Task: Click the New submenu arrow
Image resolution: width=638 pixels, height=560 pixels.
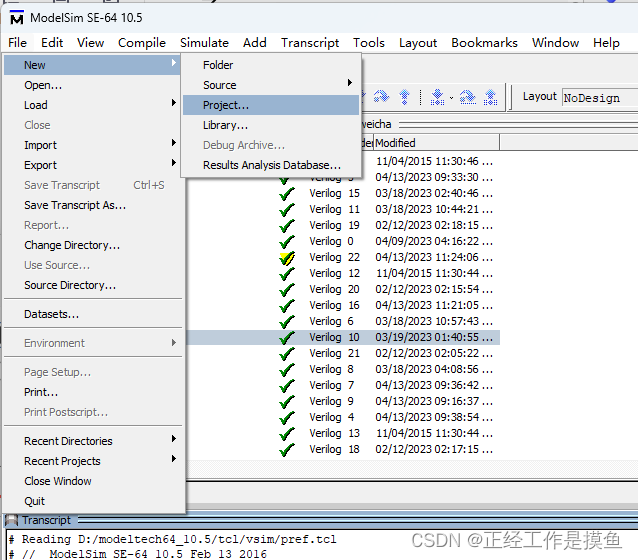Action: 174,62
